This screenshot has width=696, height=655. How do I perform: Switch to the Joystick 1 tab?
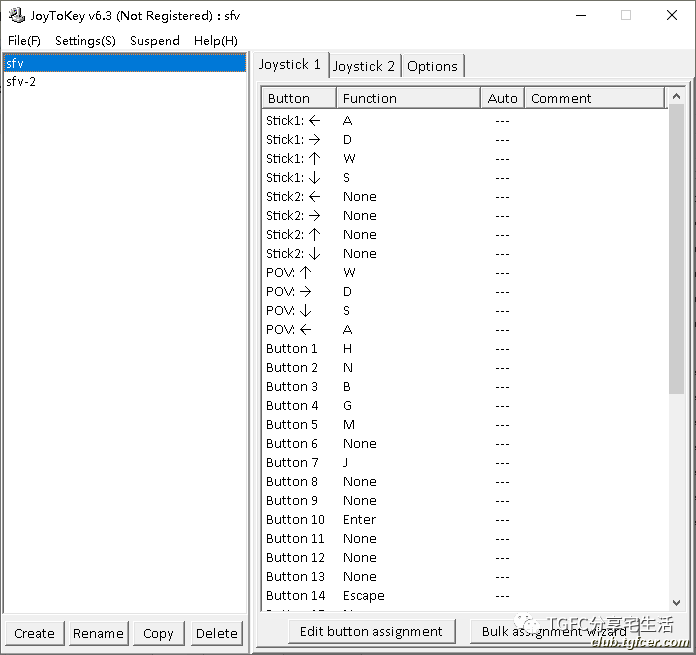coord(290,65)
